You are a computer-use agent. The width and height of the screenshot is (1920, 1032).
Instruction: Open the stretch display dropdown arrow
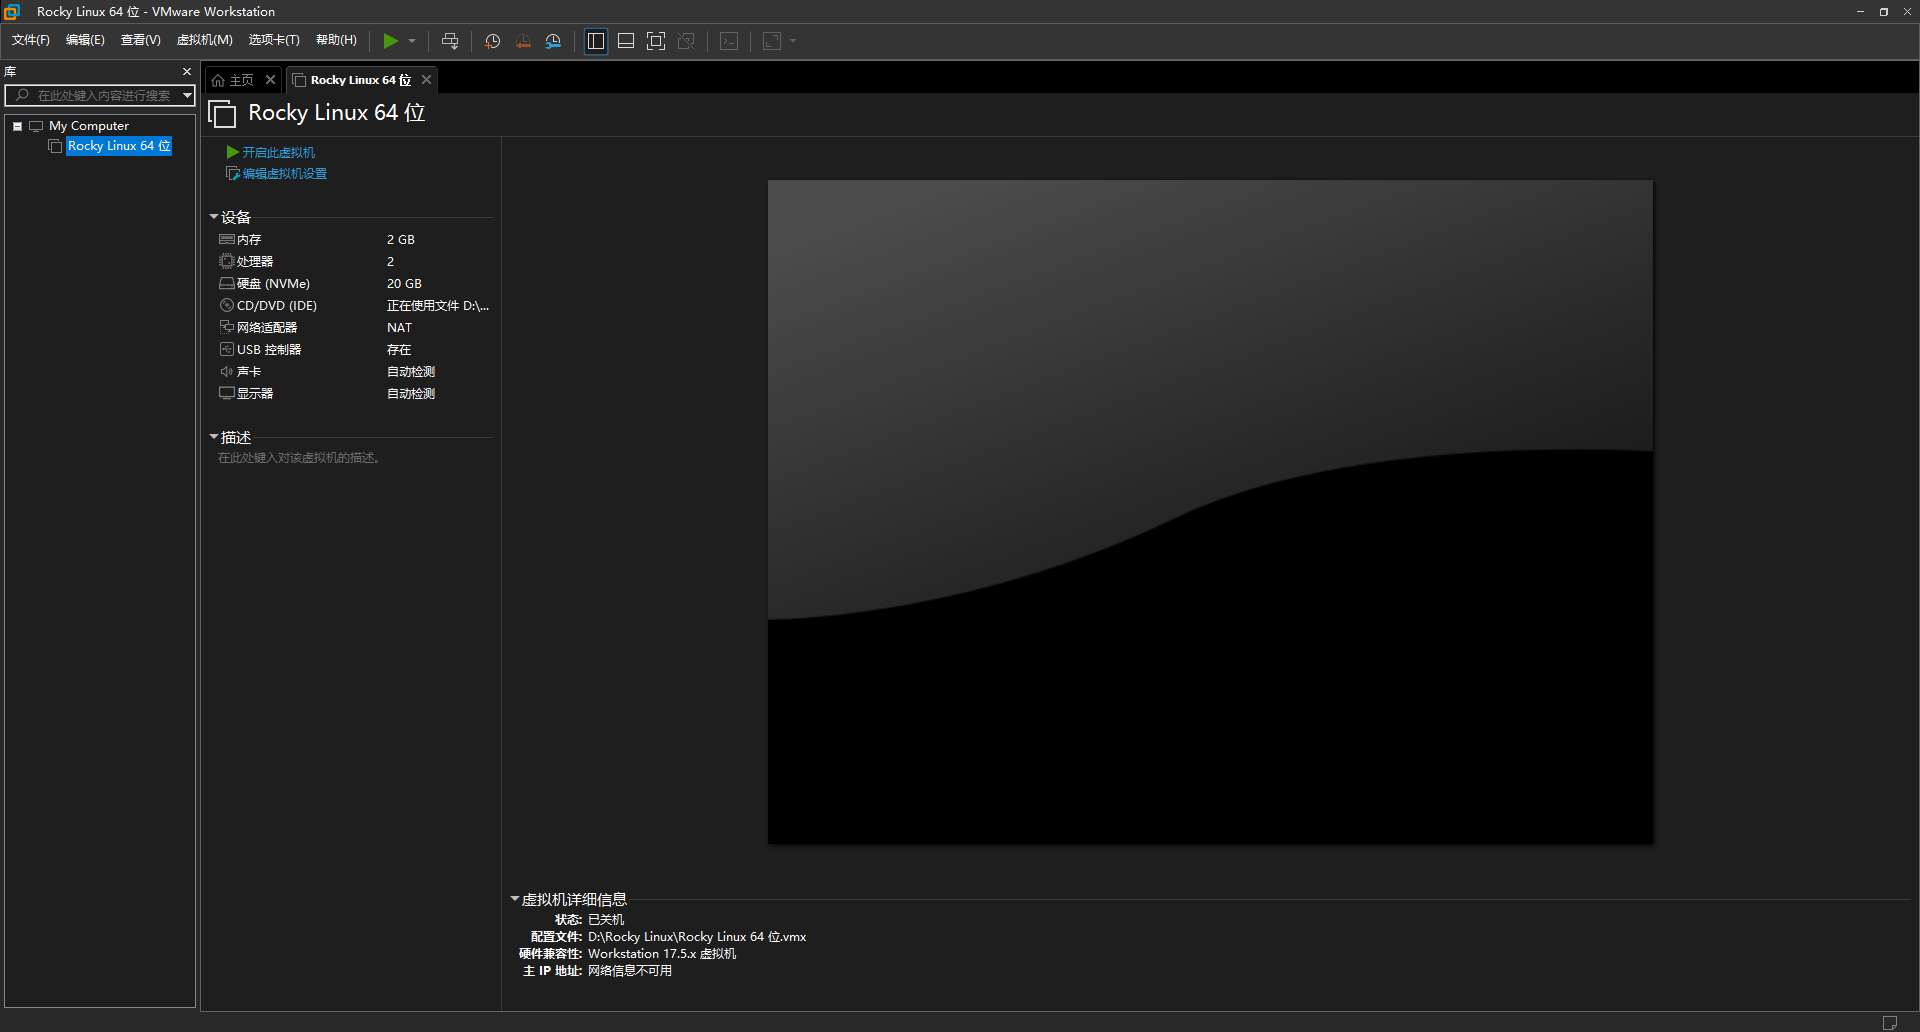793,41
